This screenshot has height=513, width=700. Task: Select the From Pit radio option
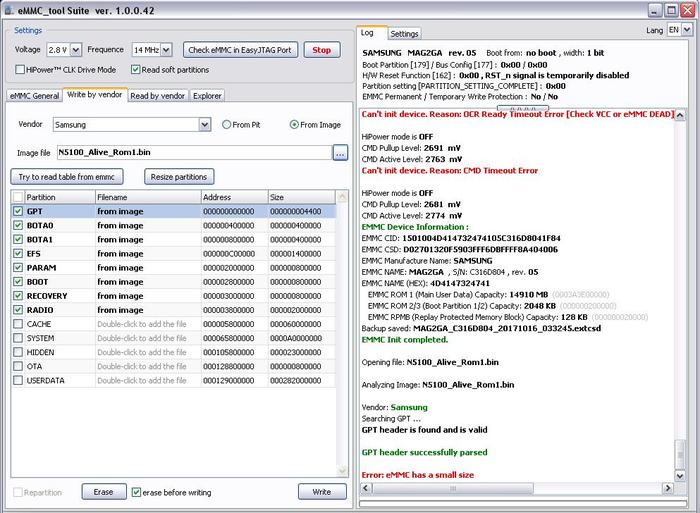click(x=226, y=125)
